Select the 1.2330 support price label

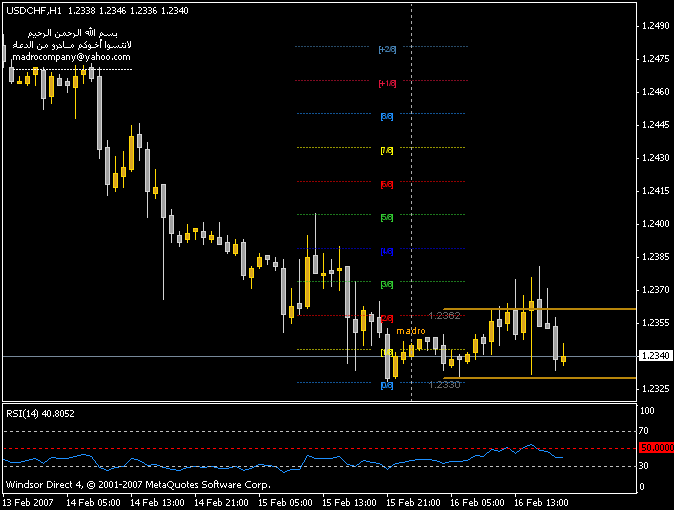pyautogui.click(x=444, y=385)
